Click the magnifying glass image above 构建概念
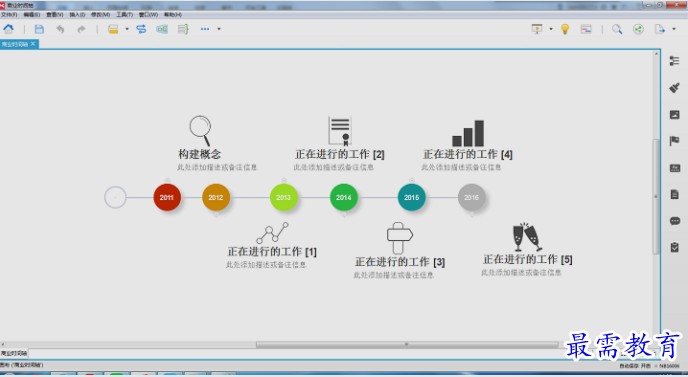The width and height of the screenshot is (688, 377). [x=200, y=131]
